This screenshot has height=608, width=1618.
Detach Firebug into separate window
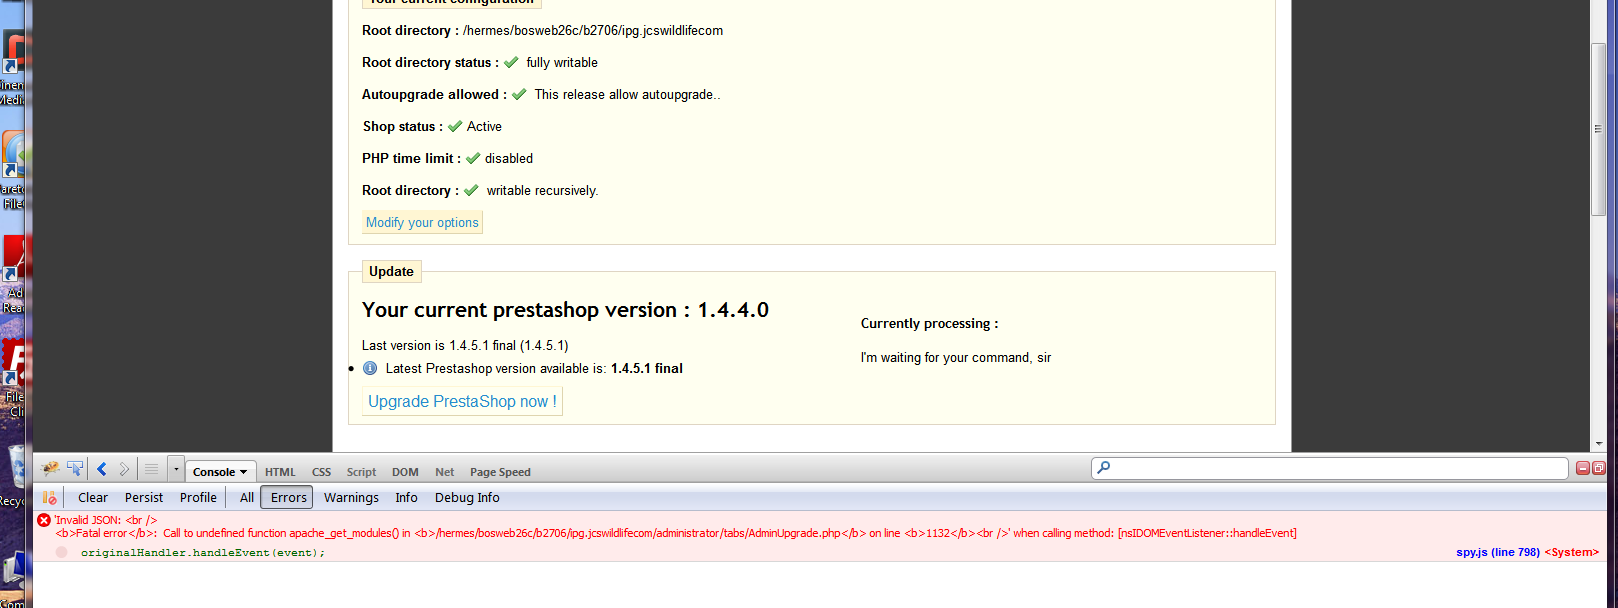[x=1598, y=468]
